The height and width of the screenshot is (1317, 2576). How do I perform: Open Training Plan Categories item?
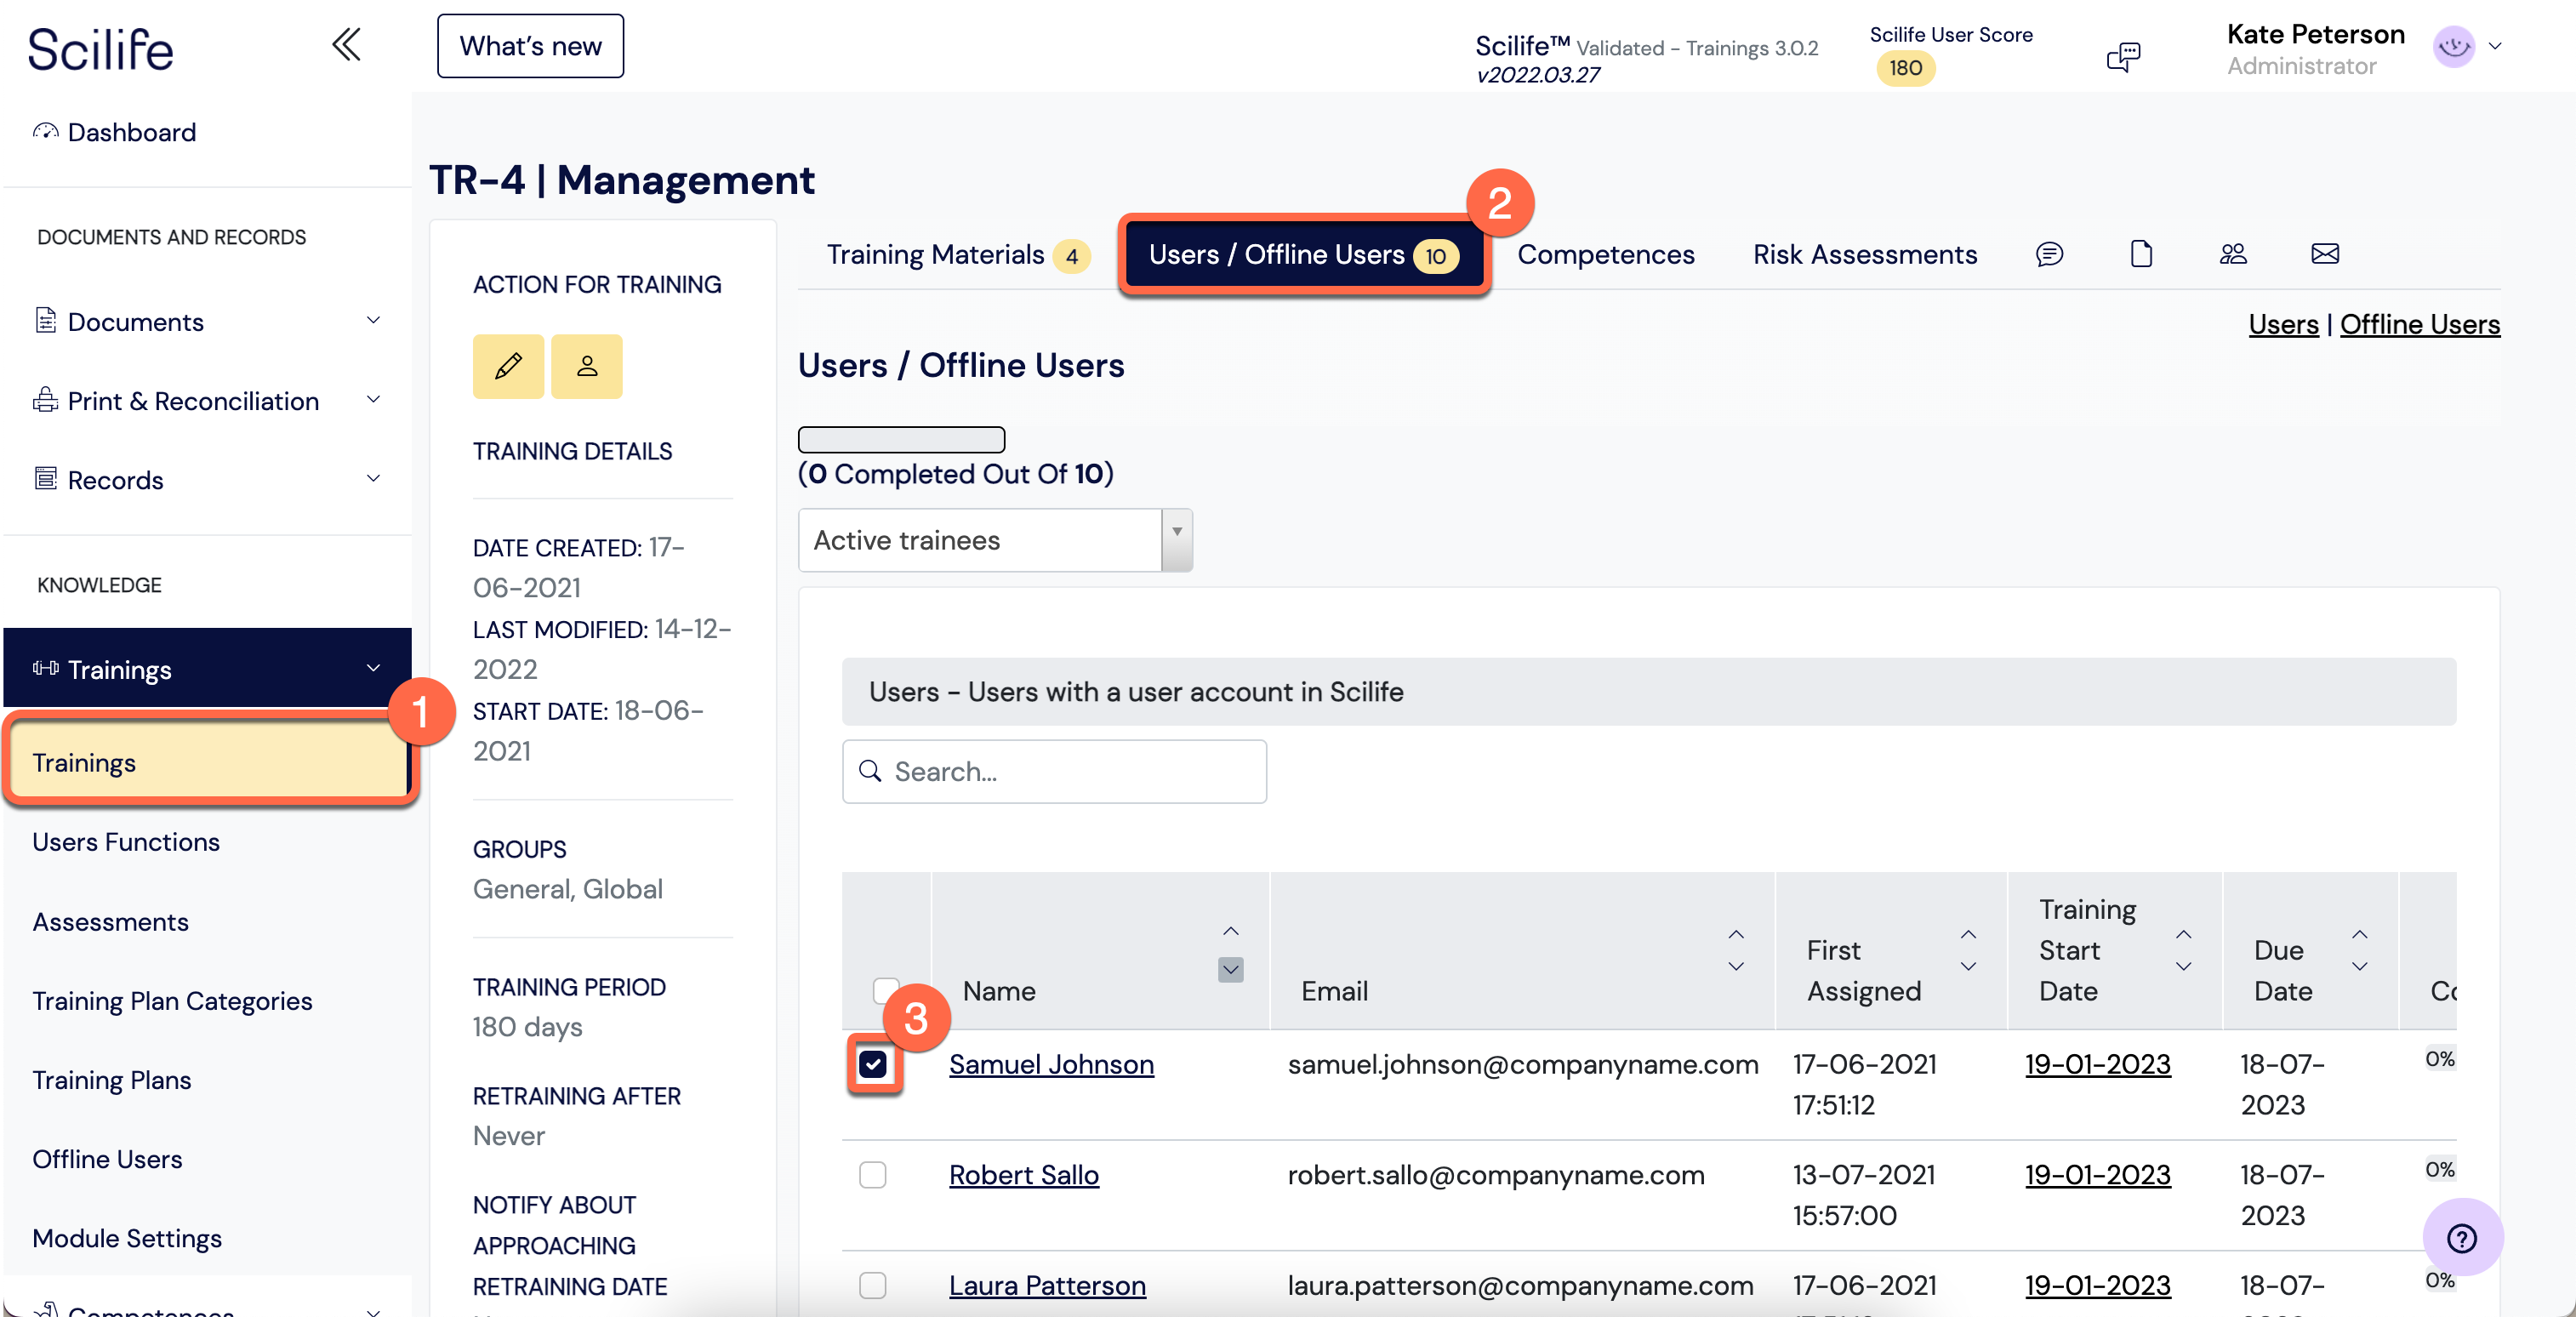point(173,1000)
